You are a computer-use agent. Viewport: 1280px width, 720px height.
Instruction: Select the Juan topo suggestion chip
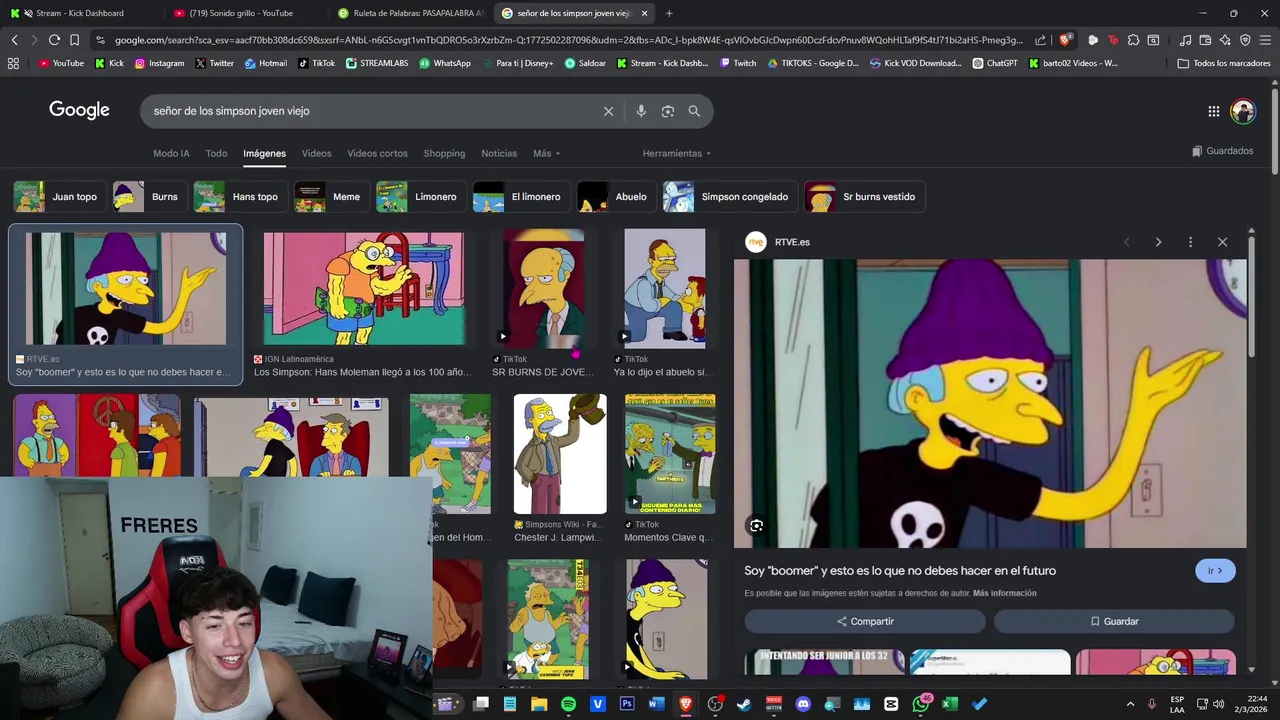(x=60, y=197)
